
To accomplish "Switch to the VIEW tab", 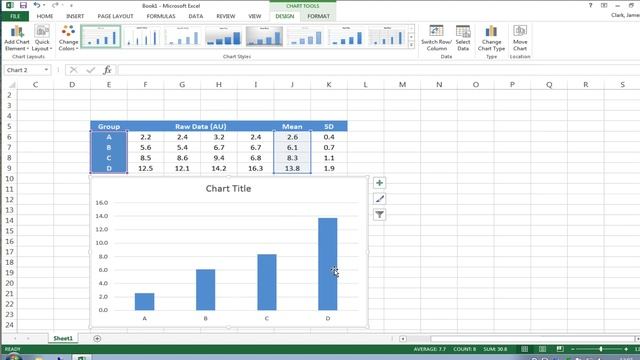I will (255, 16).
